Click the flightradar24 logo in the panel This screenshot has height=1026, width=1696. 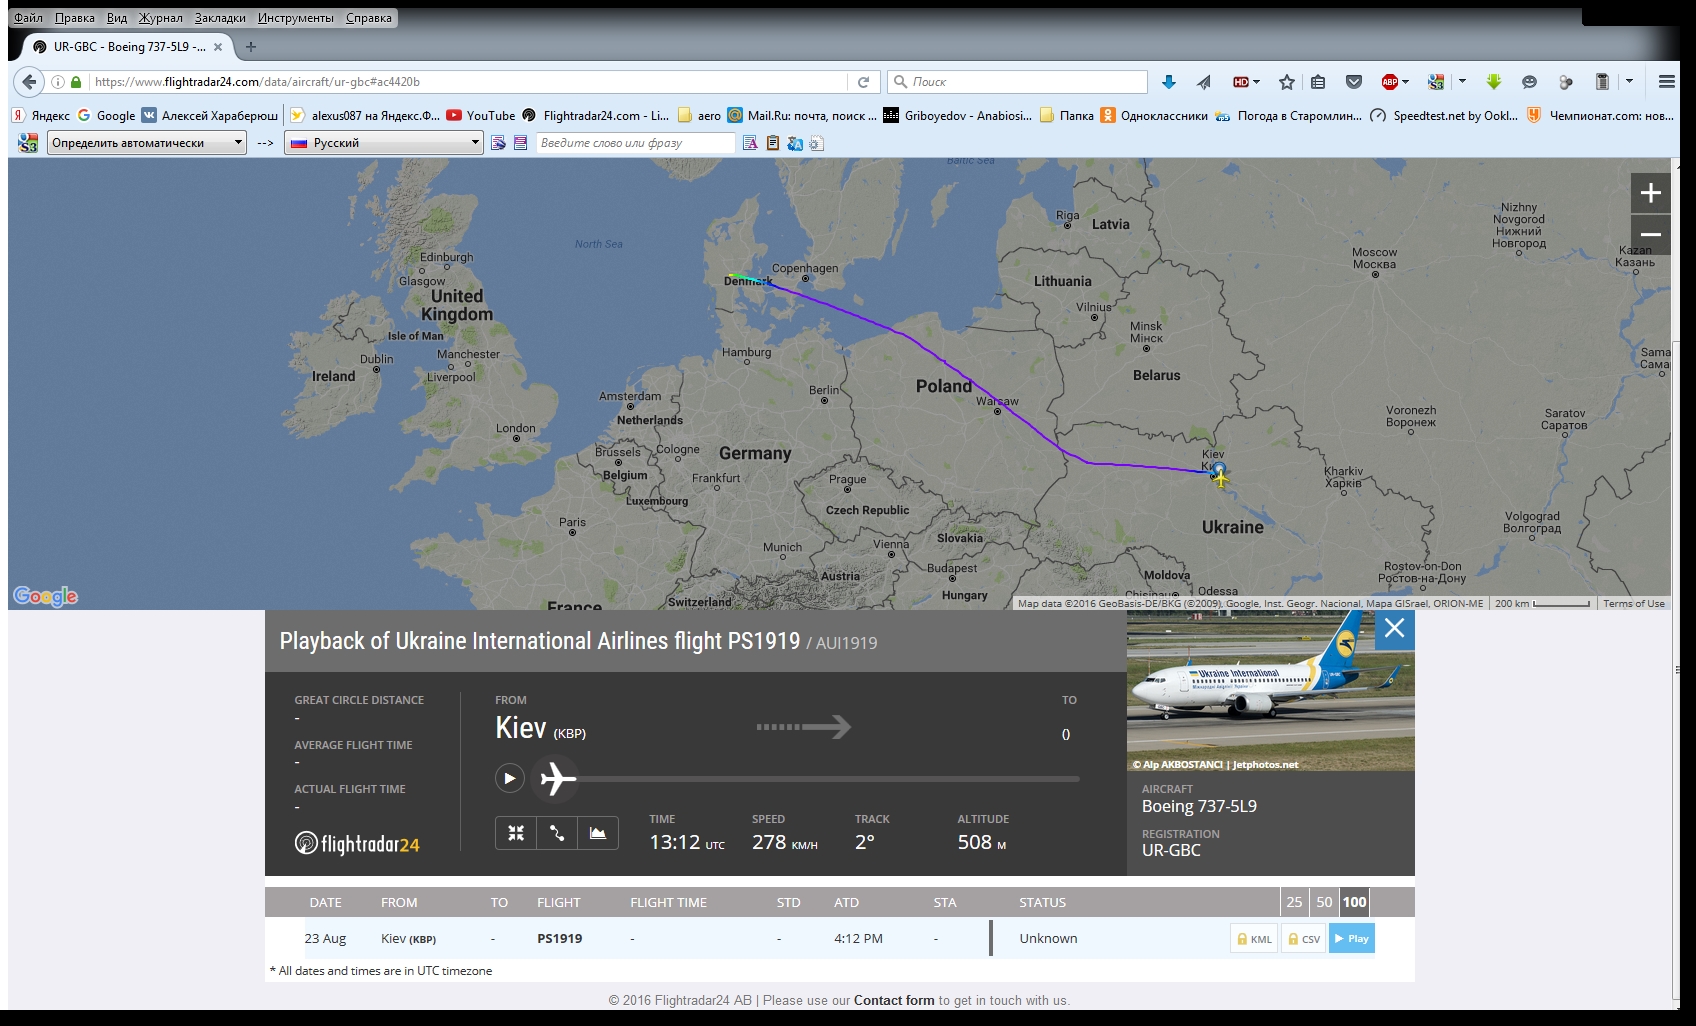point(357,844)
